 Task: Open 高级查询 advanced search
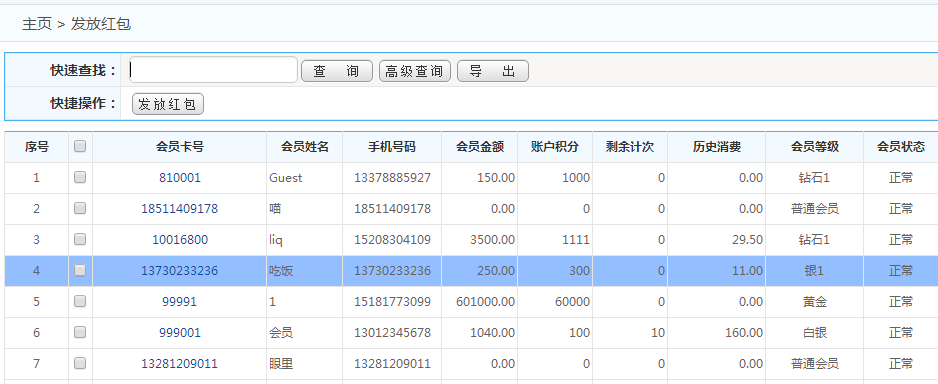pos(415,71)
